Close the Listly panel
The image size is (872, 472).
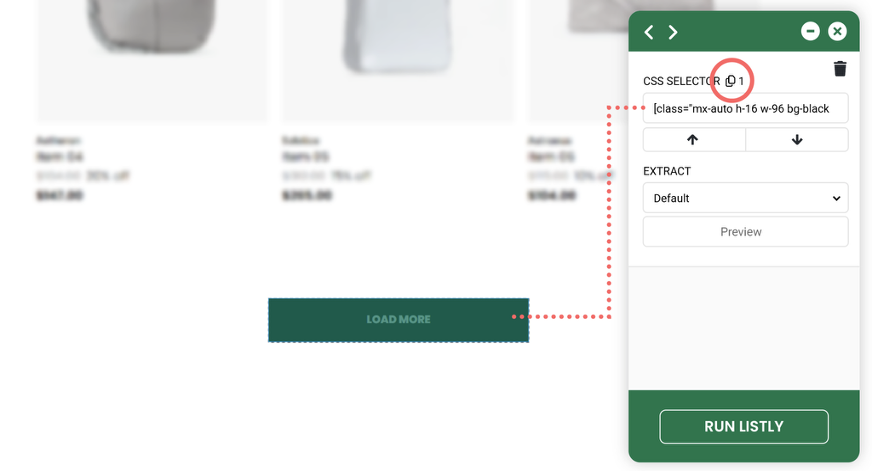coord(838,32)
